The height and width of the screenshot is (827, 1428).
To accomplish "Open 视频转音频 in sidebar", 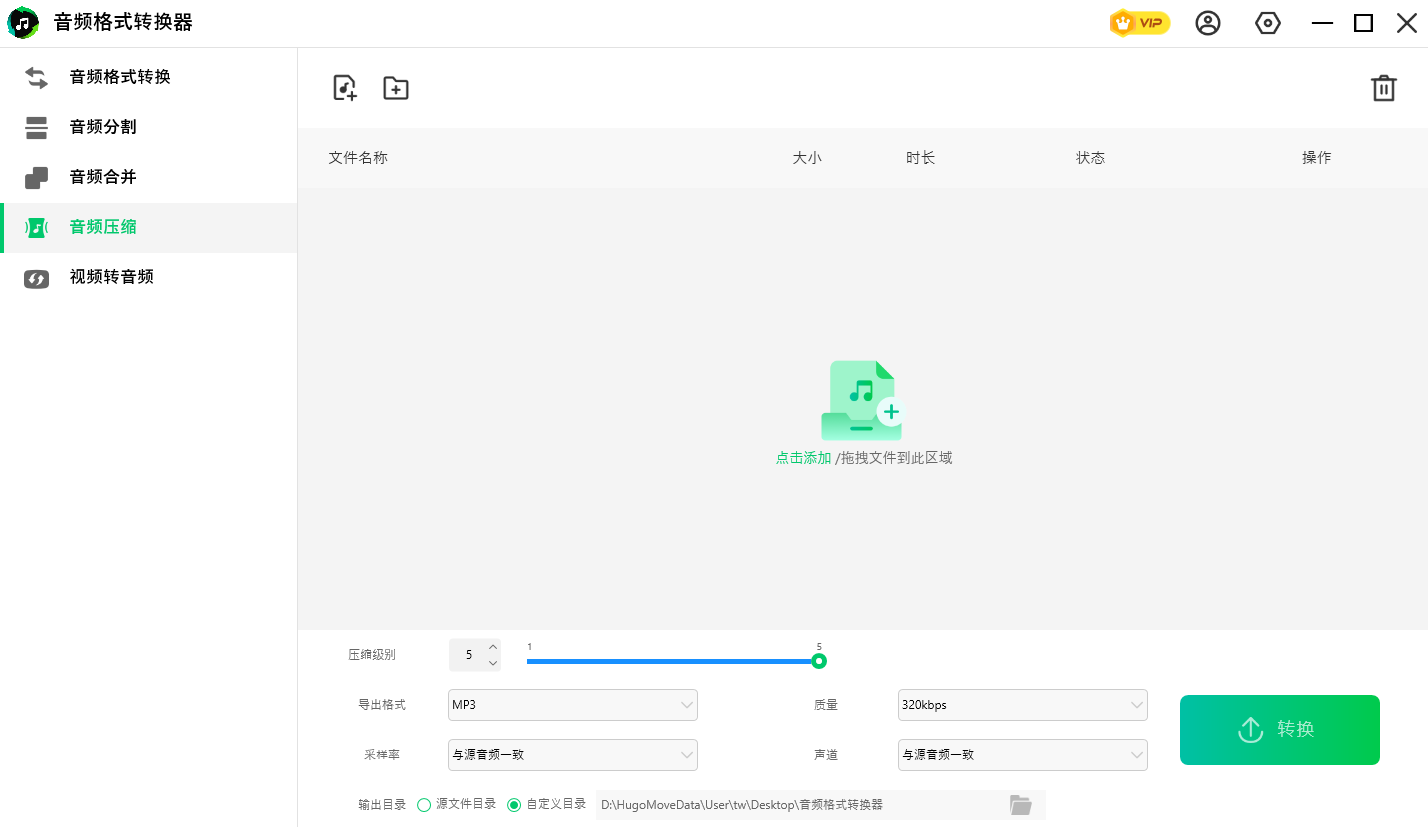I will [x=148, y=277].
